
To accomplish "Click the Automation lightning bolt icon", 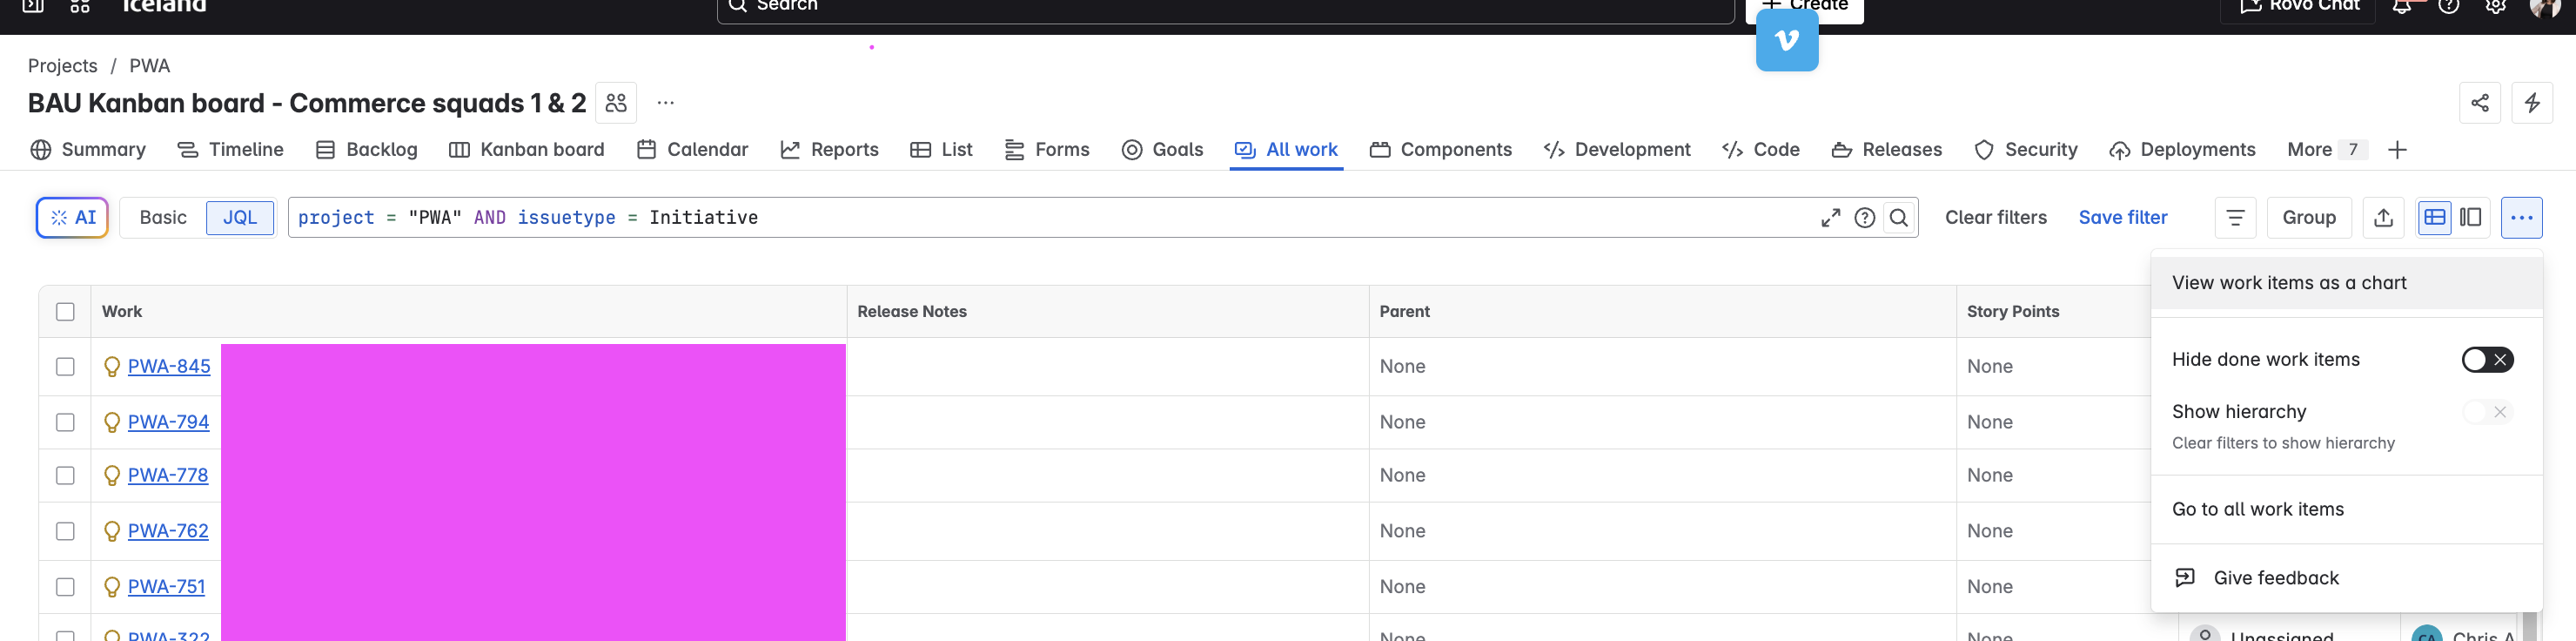I will [2532, 103].
